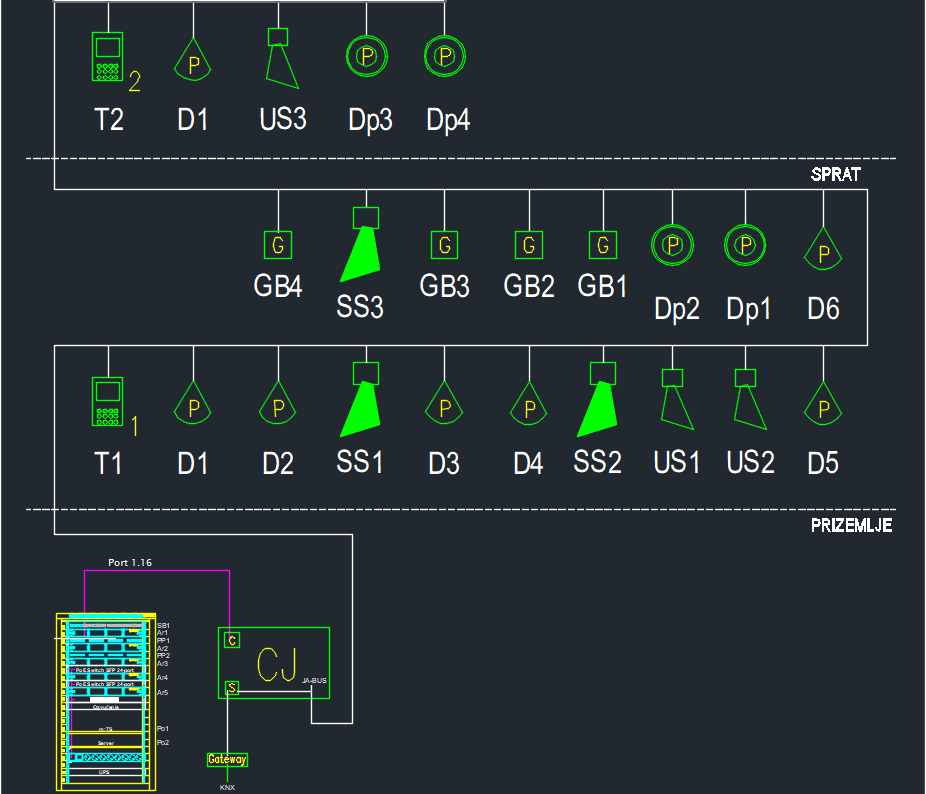Click the C terminal inside CJ panel

pyautogui.click(x=232, y=639)
